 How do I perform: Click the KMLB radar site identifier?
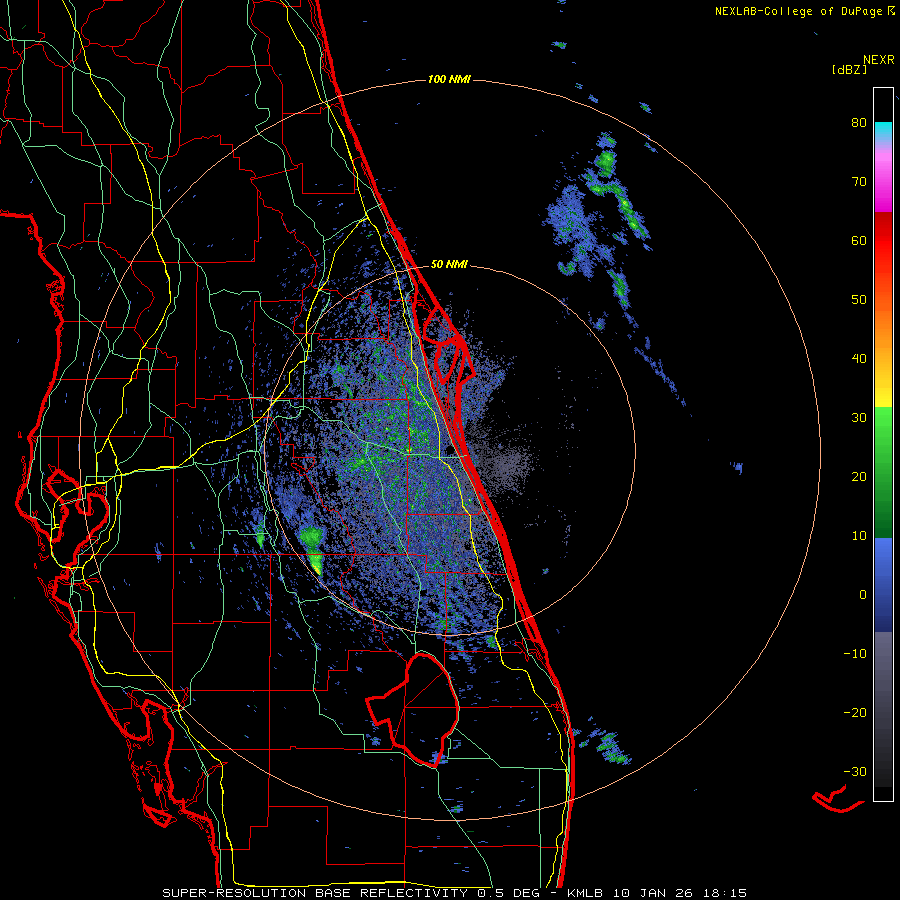(x=587, y=893)
